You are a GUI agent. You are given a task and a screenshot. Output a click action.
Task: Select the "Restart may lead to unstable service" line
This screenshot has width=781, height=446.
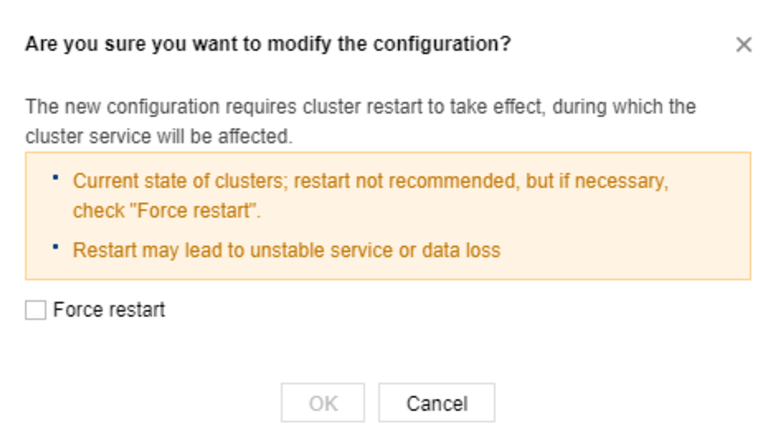286,250
